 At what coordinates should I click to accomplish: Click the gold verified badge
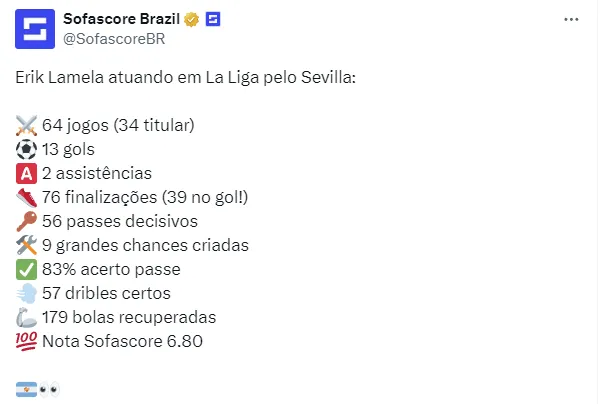coord(190,19)
